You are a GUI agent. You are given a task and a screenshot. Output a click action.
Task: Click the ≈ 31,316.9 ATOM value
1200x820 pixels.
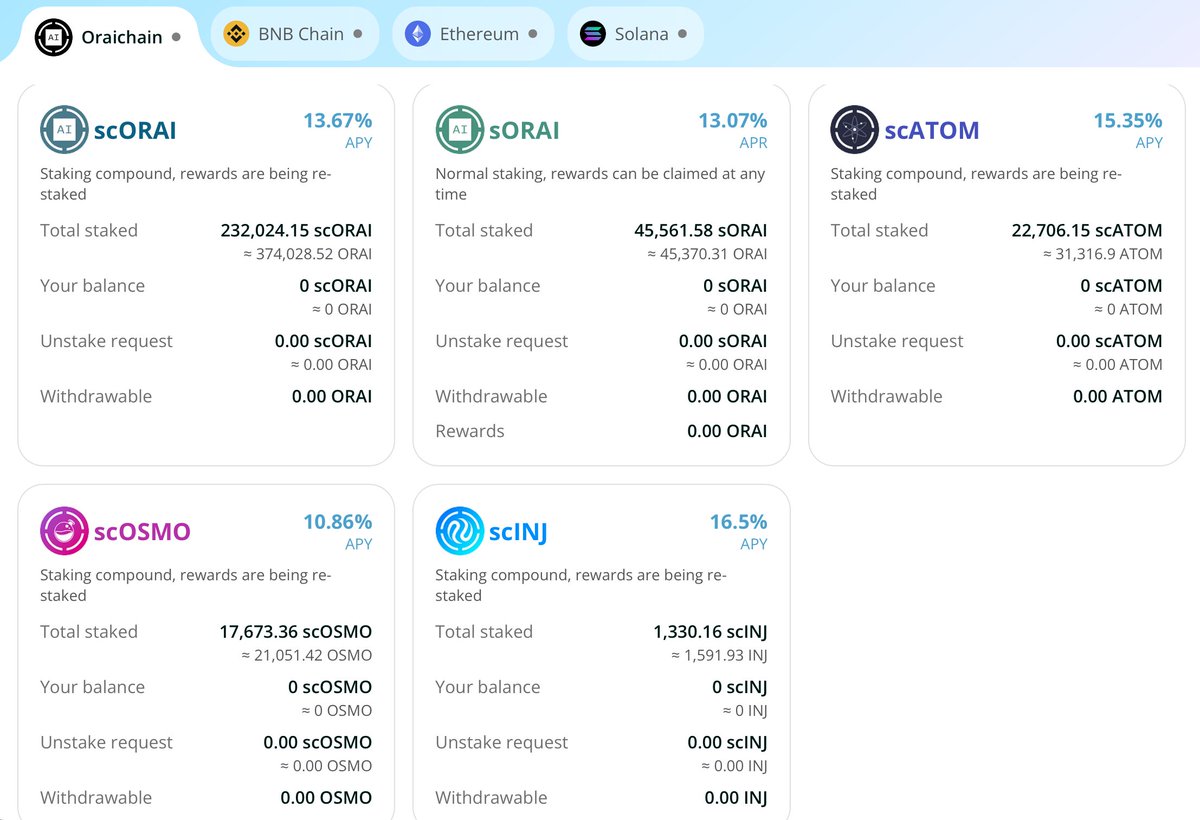click(x=1102, y=254)
